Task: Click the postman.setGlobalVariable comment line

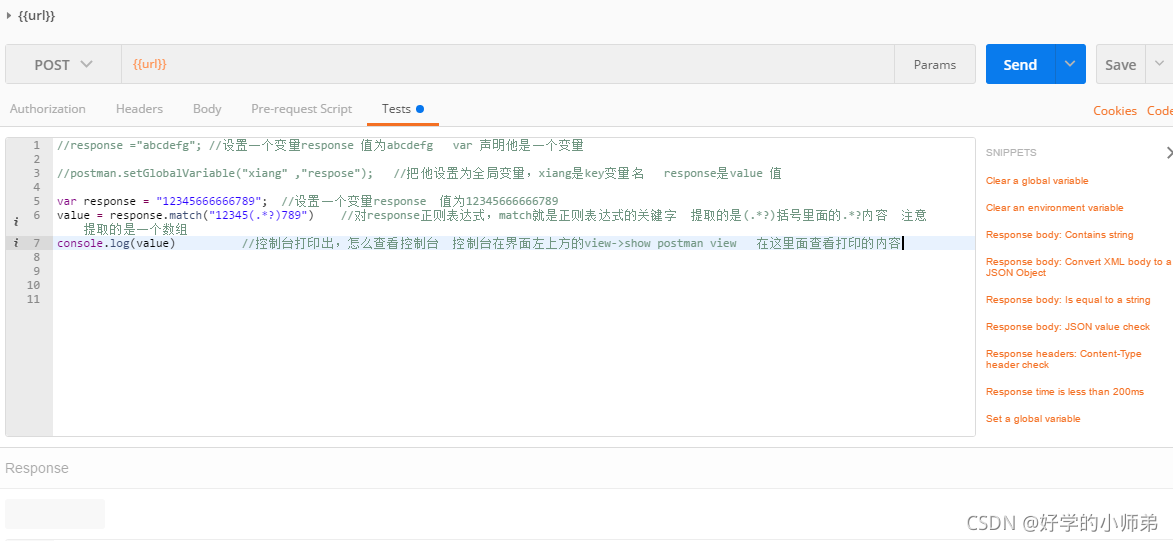Action: pyautogui.click(x=419, y=174)
